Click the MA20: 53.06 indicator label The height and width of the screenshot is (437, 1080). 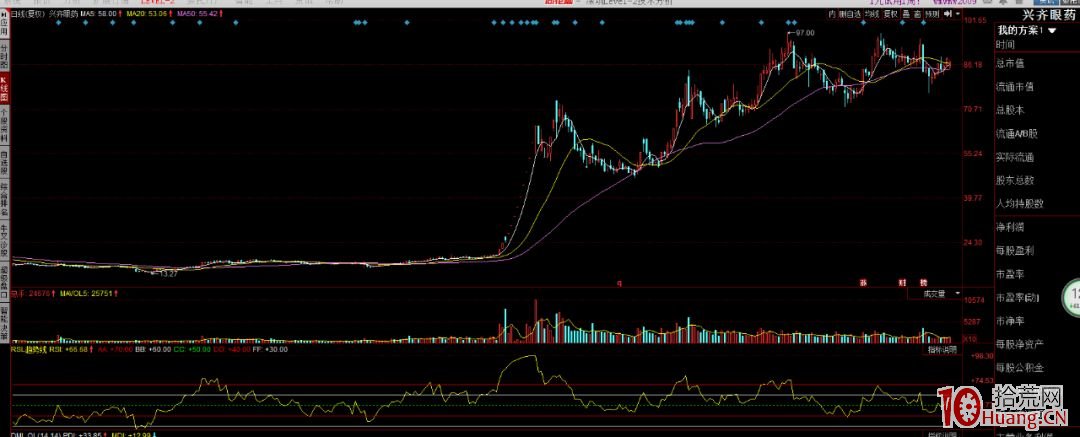pyautogui.click(x=146, y=14)
